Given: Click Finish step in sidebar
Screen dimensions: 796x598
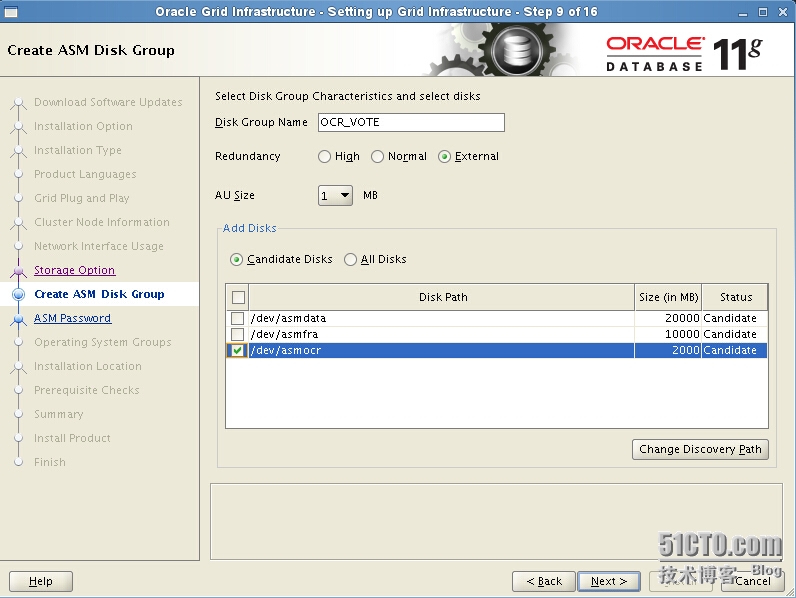Looking at the screenshot, I should pyautogui.click(x=50, y=462).
